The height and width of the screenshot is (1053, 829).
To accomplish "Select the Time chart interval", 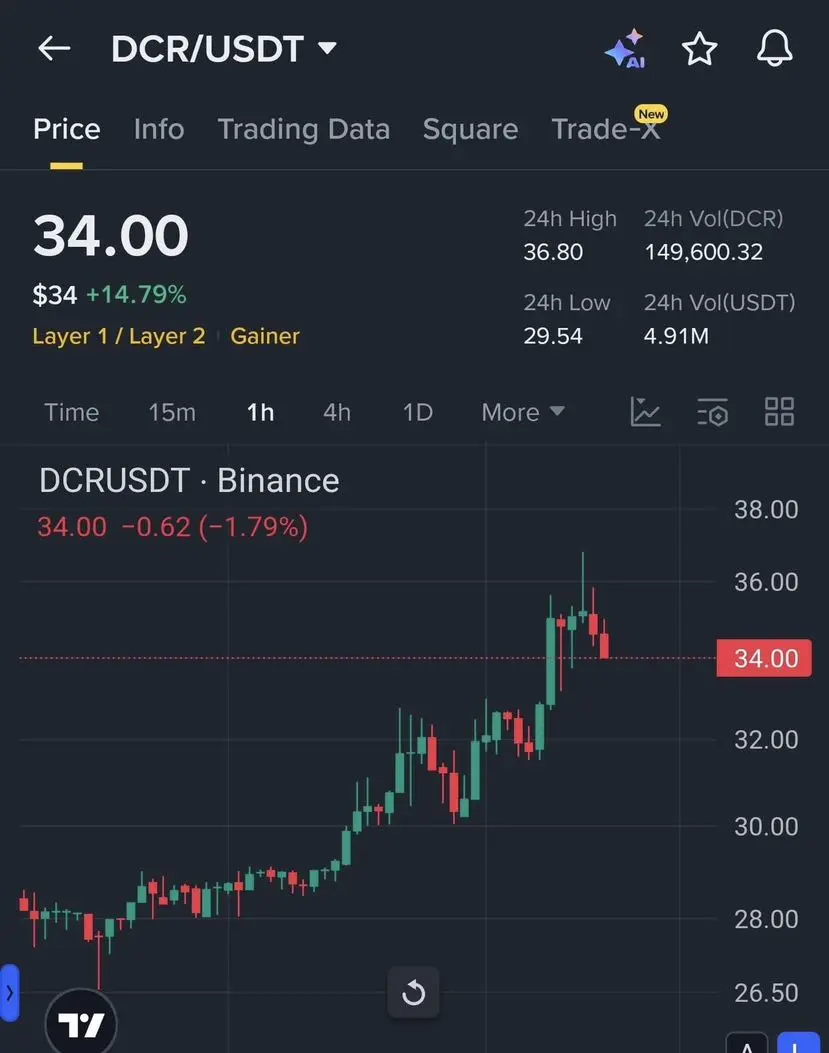I will 71,412.
